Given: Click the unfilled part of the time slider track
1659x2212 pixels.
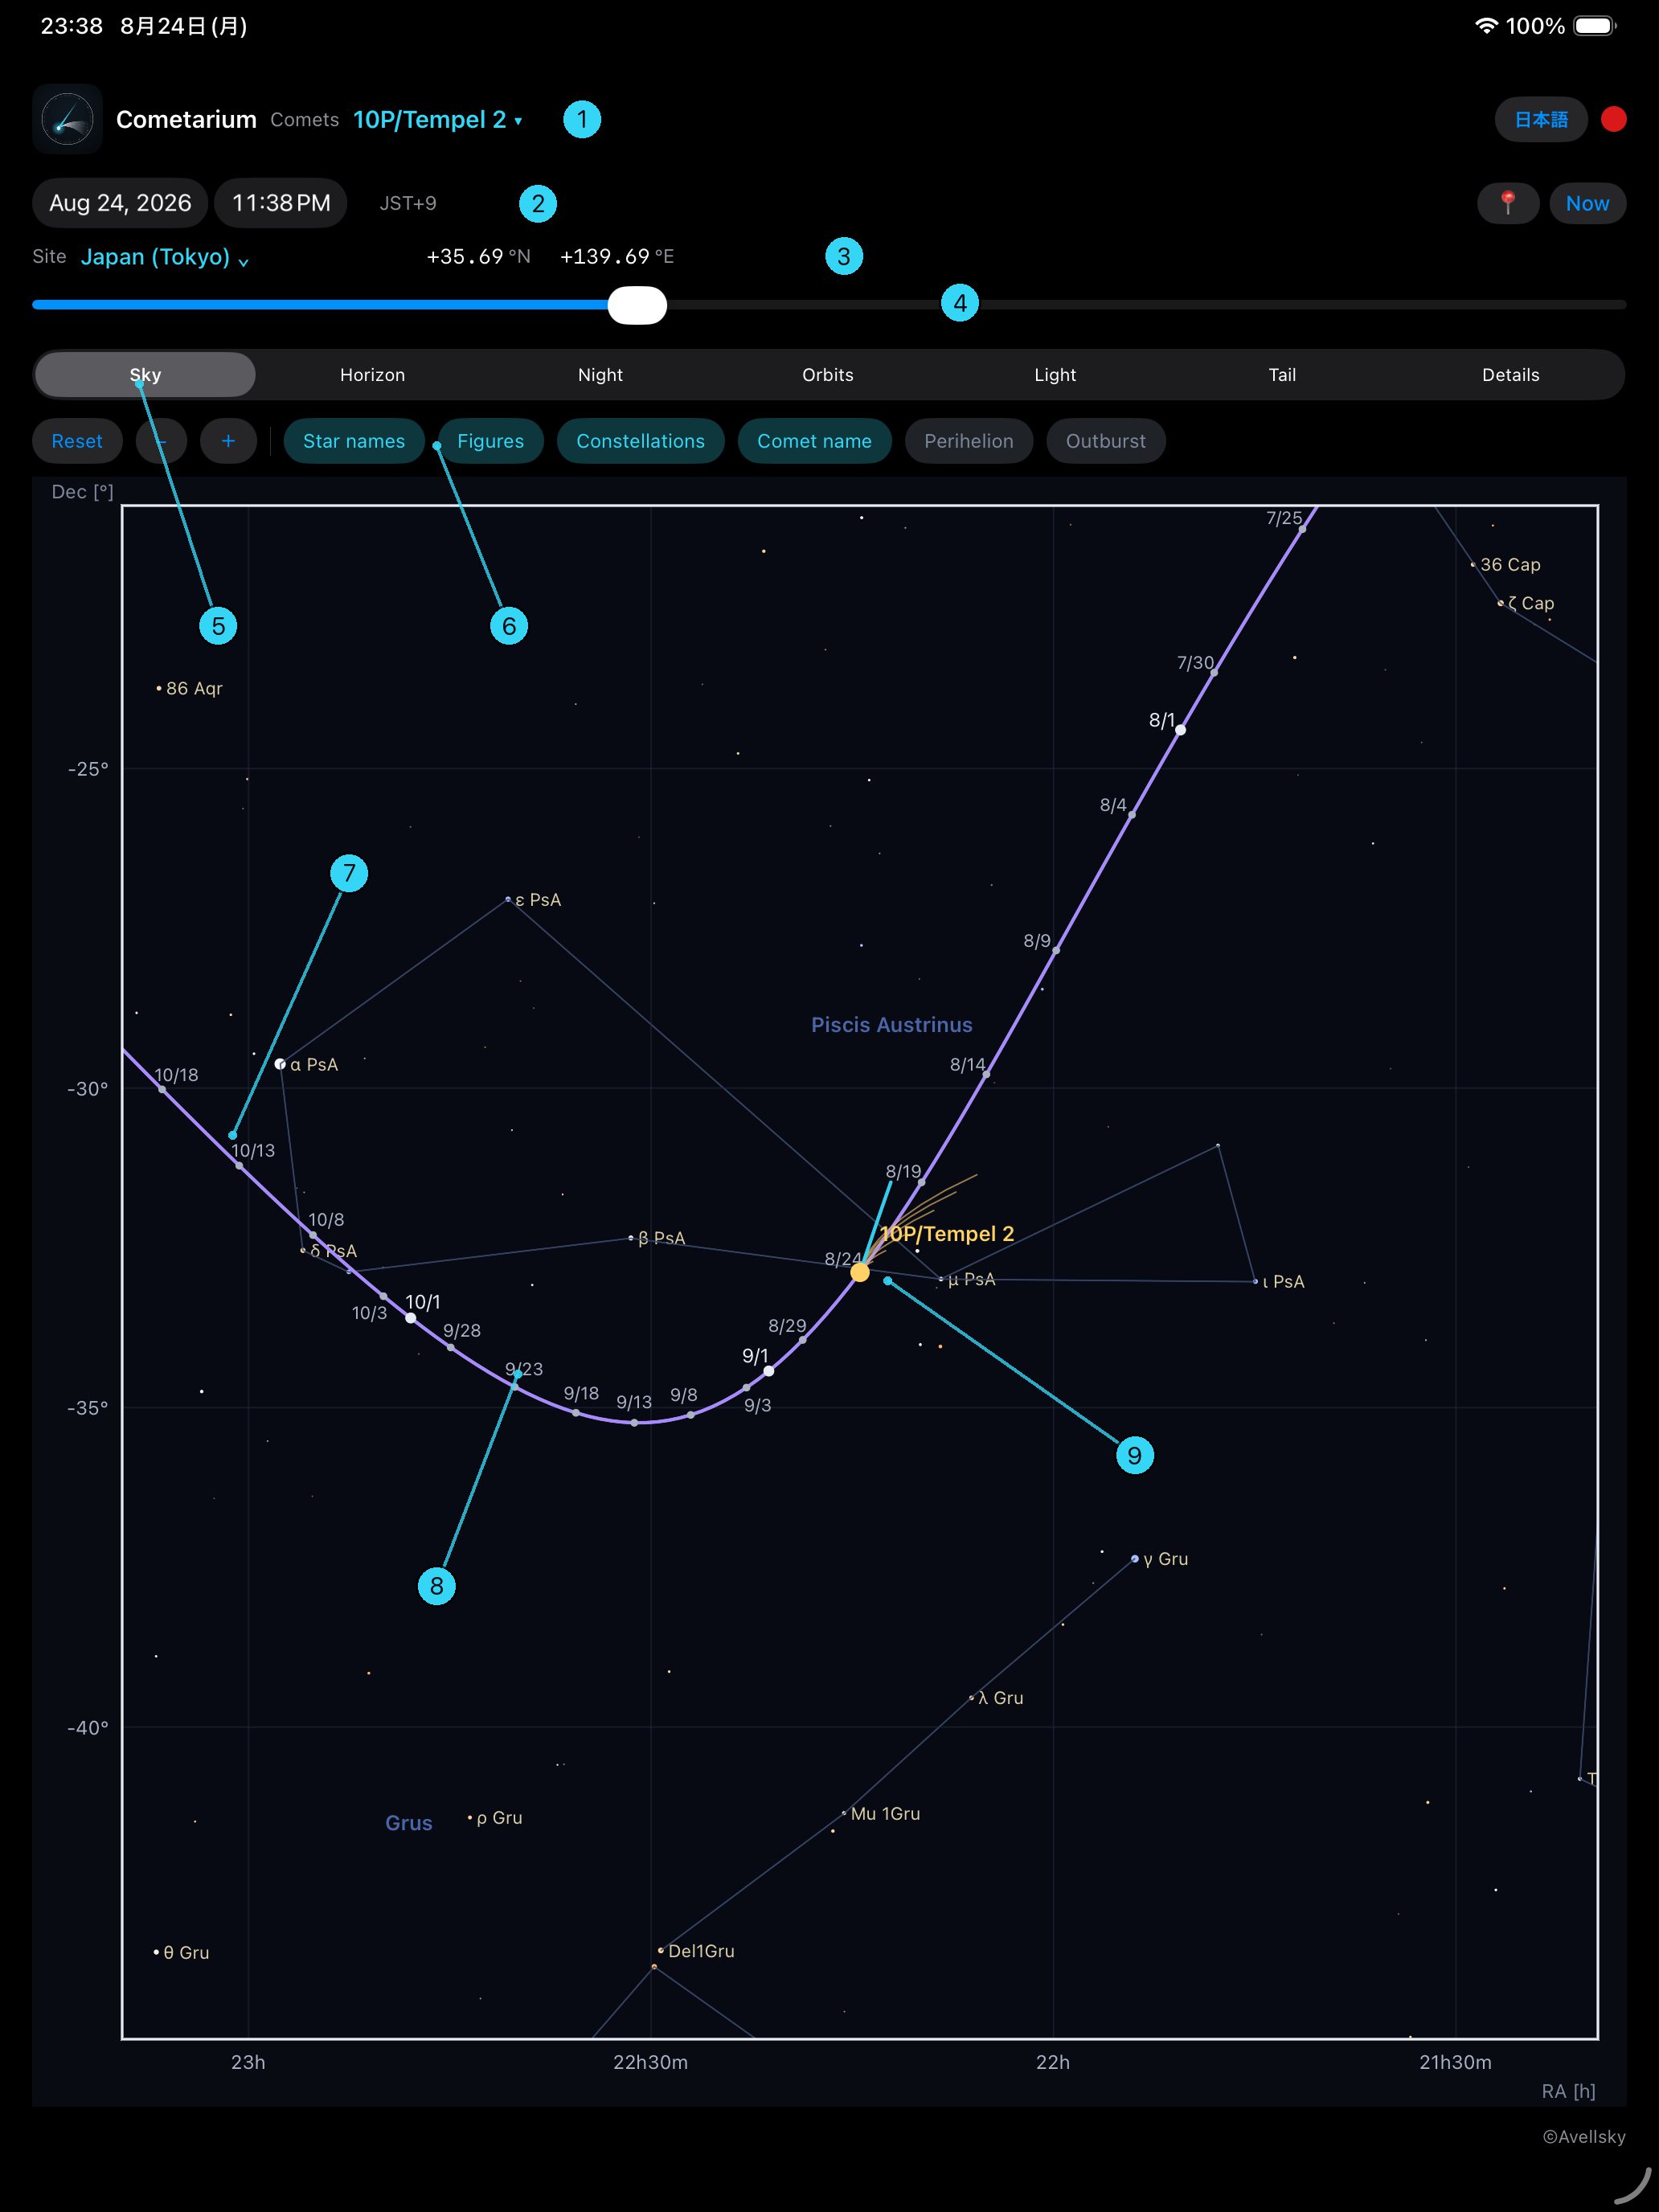Looking at the screenshot, I should [x=1146, y=305].
